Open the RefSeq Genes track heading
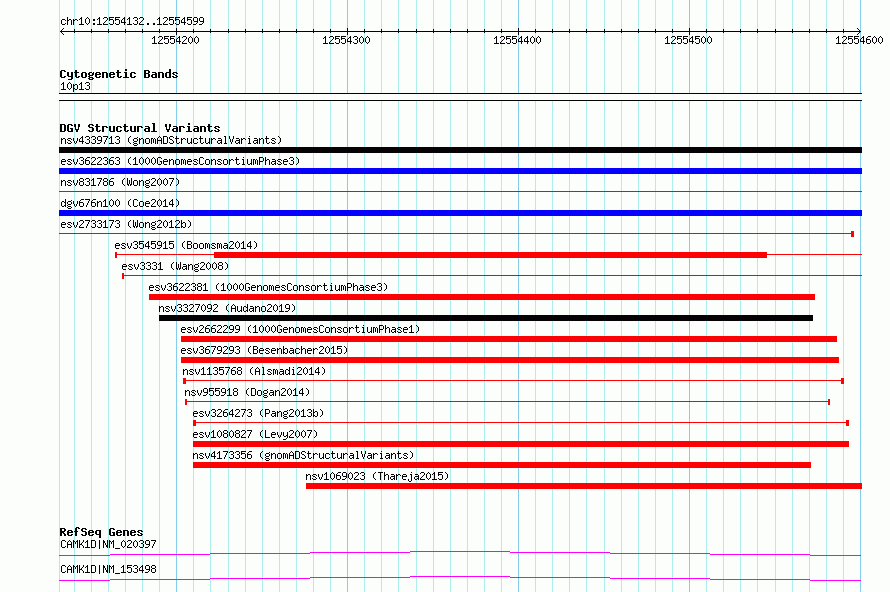 click(102, 532)
